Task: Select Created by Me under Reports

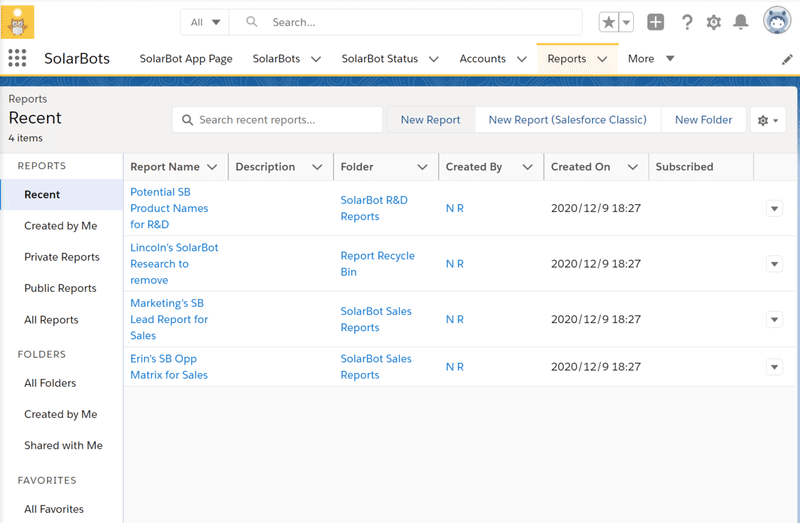Action: click(62, 226)
